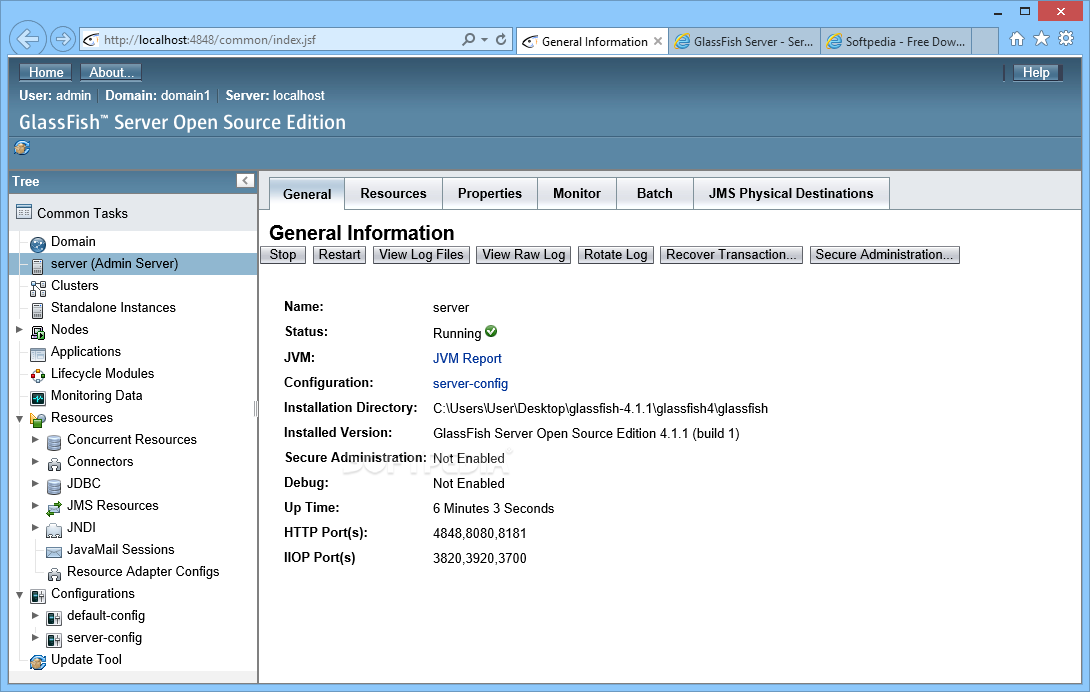The image size is (1090, 692).
Task: Go back with browser back arrow
Action: 28,39
